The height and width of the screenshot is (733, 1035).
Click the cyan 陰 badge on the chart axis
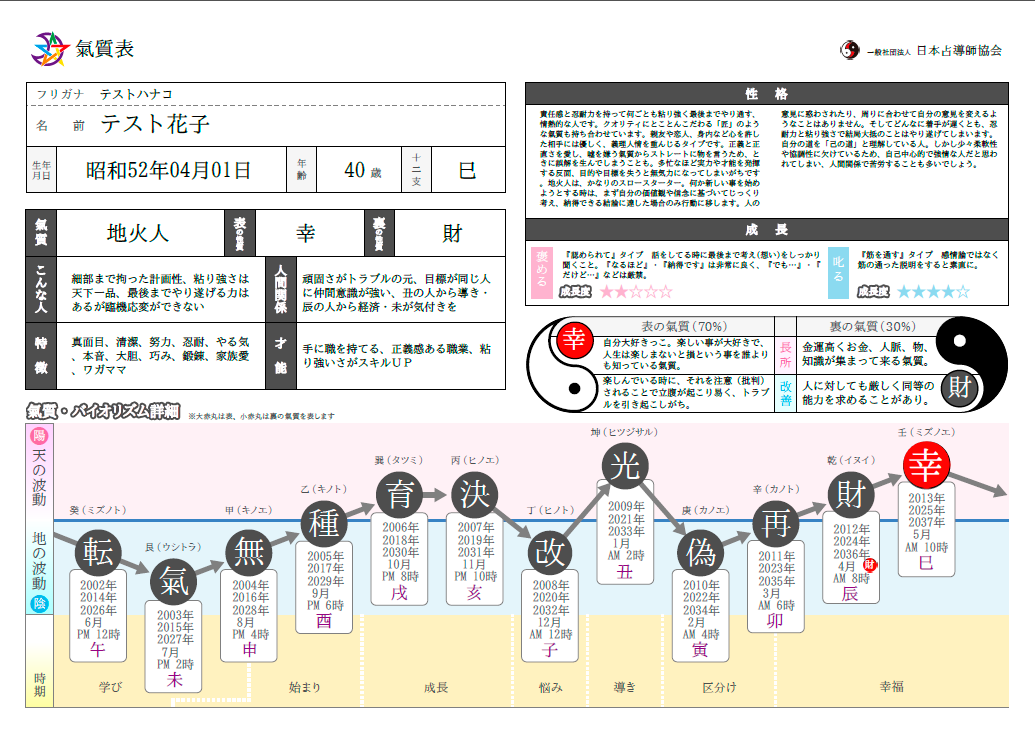pyautogui.click(x=39, y=603)
